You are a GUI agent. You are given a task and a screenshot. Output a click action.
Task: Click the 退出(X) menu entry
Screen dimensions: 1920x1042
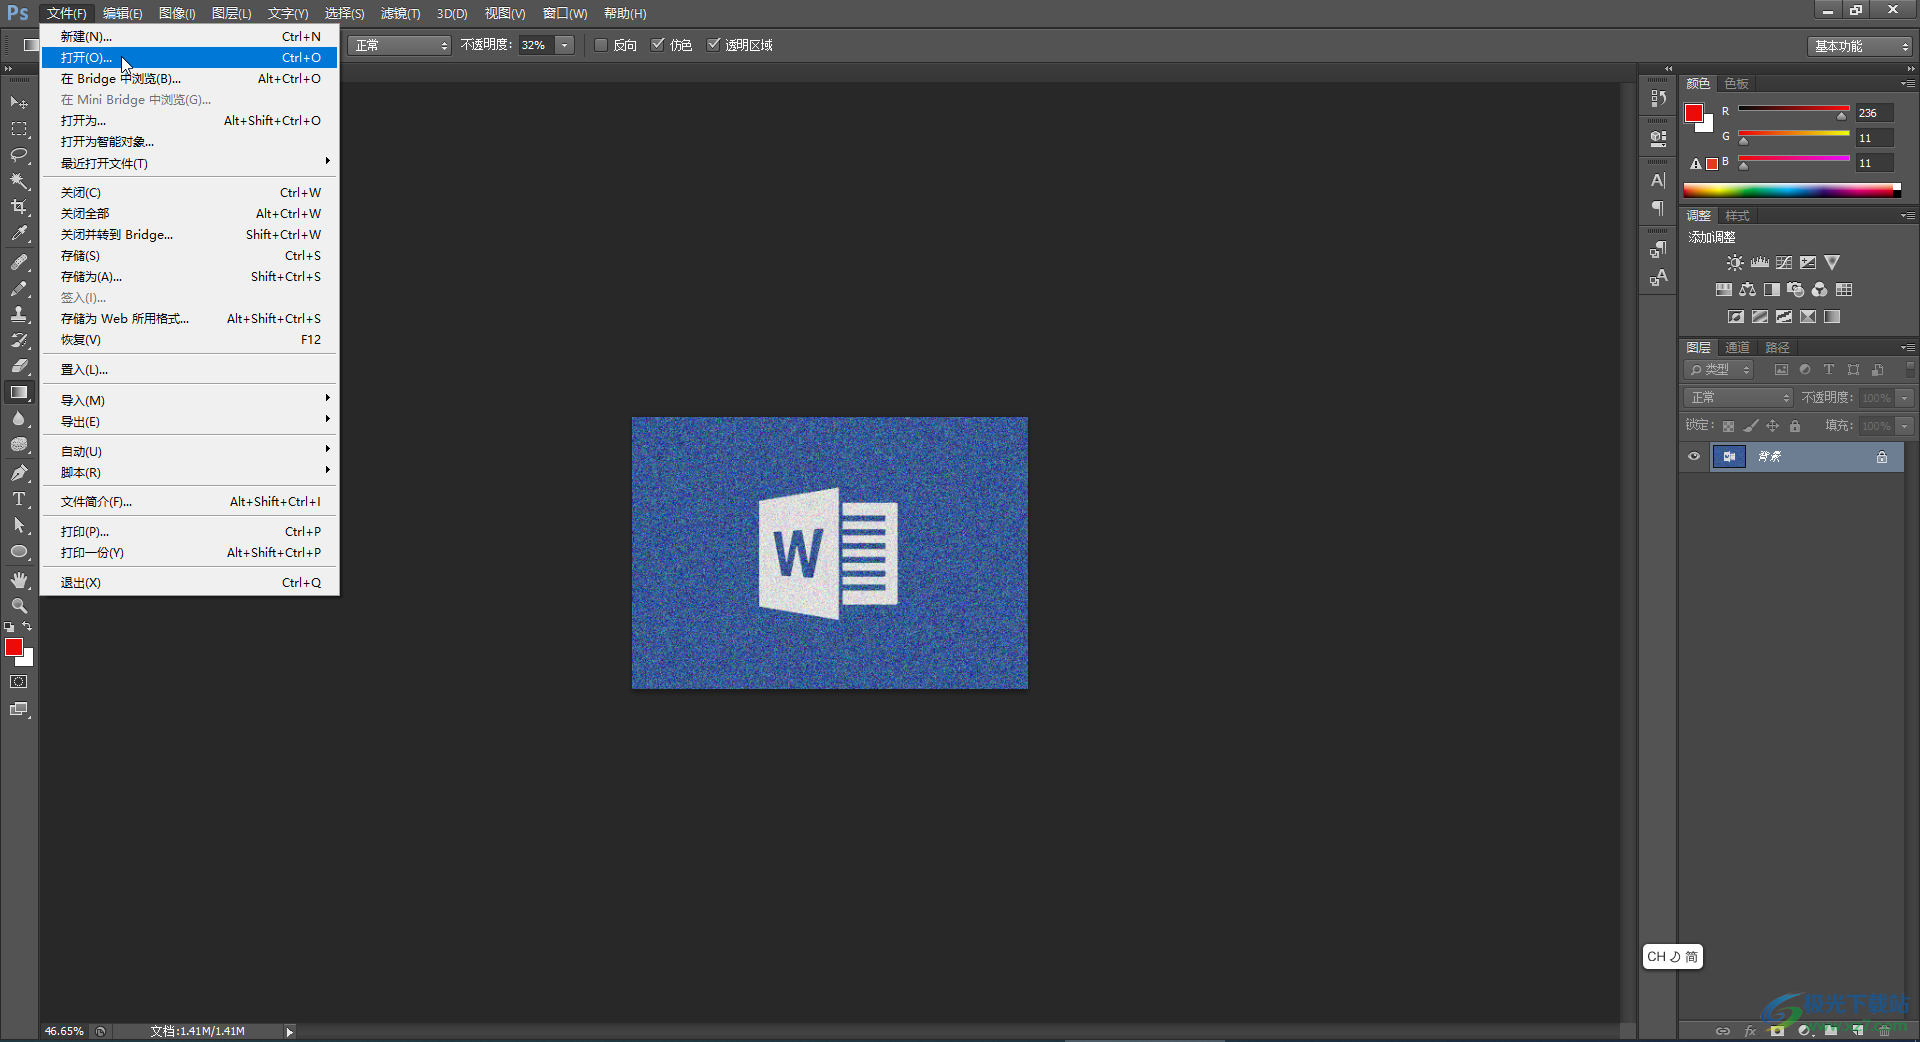(189, 582)
